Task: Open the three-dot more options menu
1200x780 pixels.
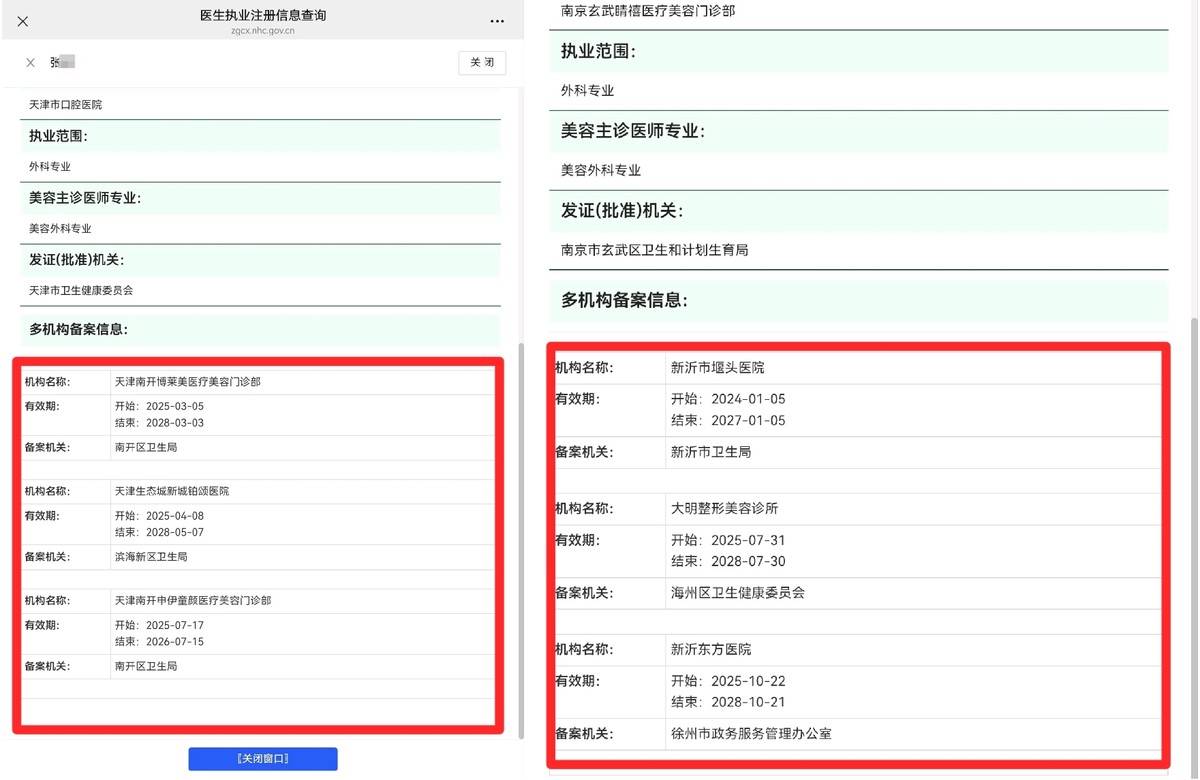Action: 497,21
